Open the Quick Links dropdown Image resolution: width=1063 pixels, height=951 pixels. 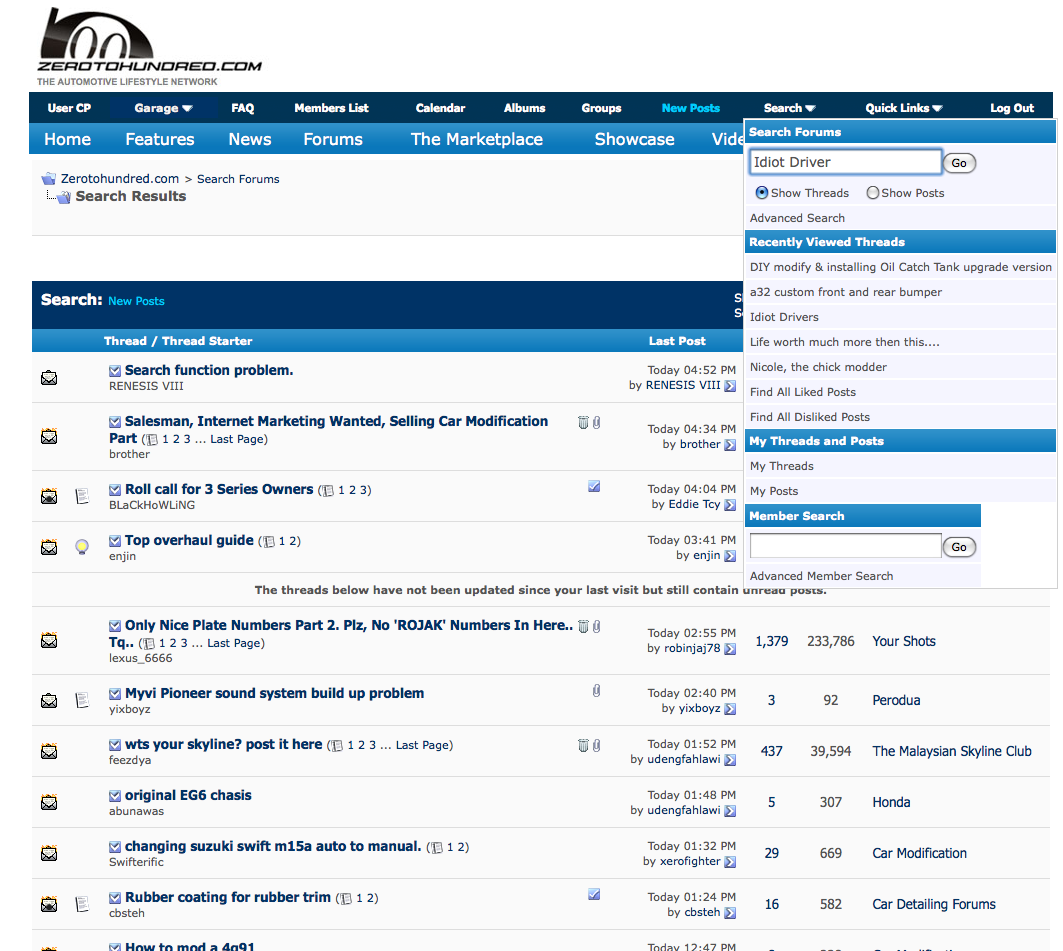point(903,108)
